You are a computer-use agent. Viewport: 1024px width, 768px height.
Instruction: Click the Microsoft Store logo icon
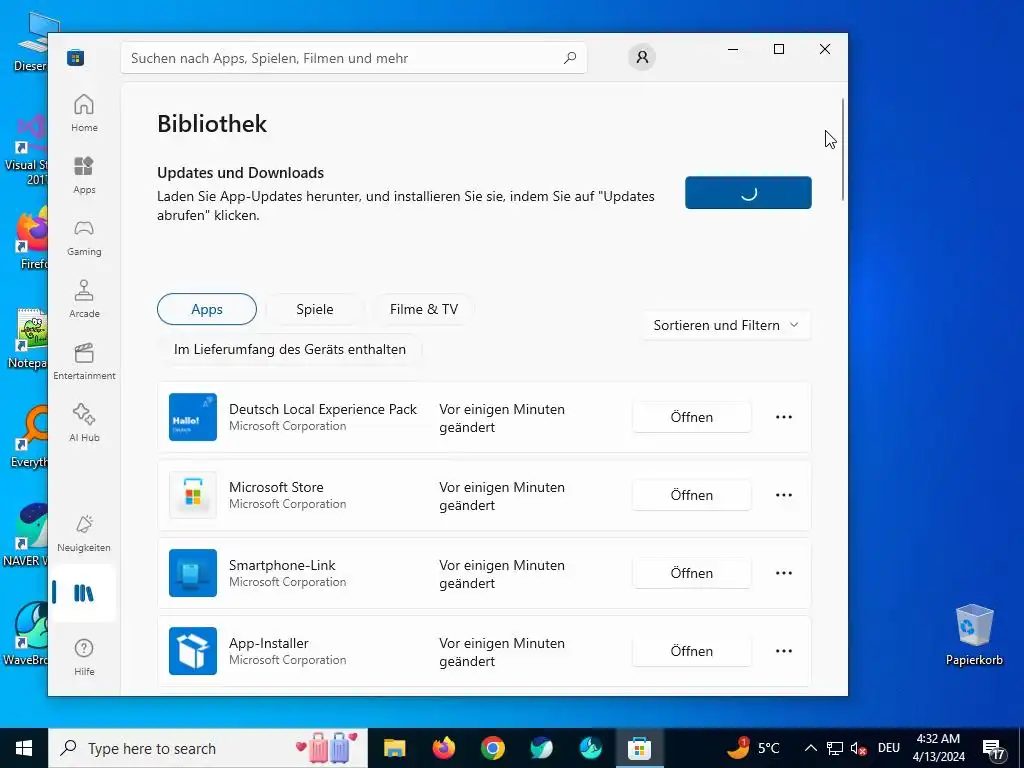click(x=76, y=57)
